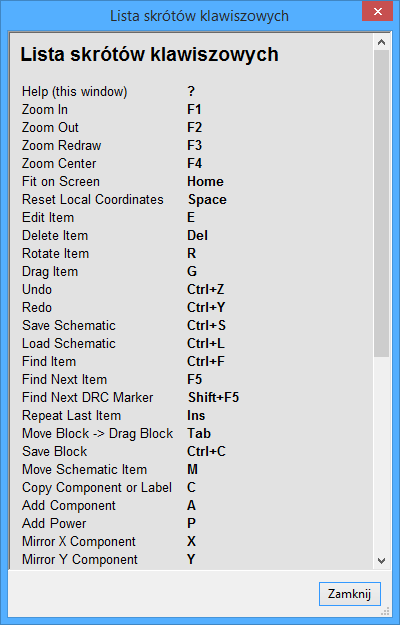Viewport: 400px width, 625px height.
Task: Click the "Move Block -> Drag Block" text
Action: pyautogui.click(x=97, y=434)
